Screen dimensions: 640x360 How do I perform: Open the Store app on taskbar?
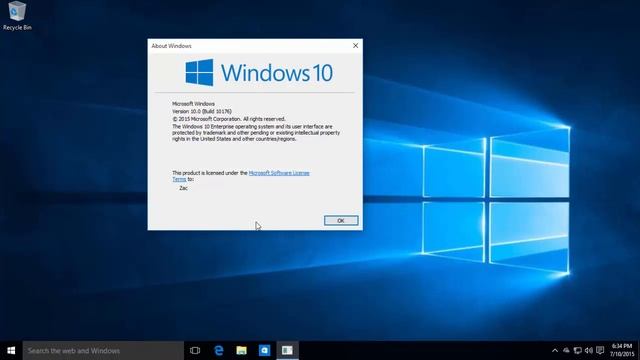[264, 351]
